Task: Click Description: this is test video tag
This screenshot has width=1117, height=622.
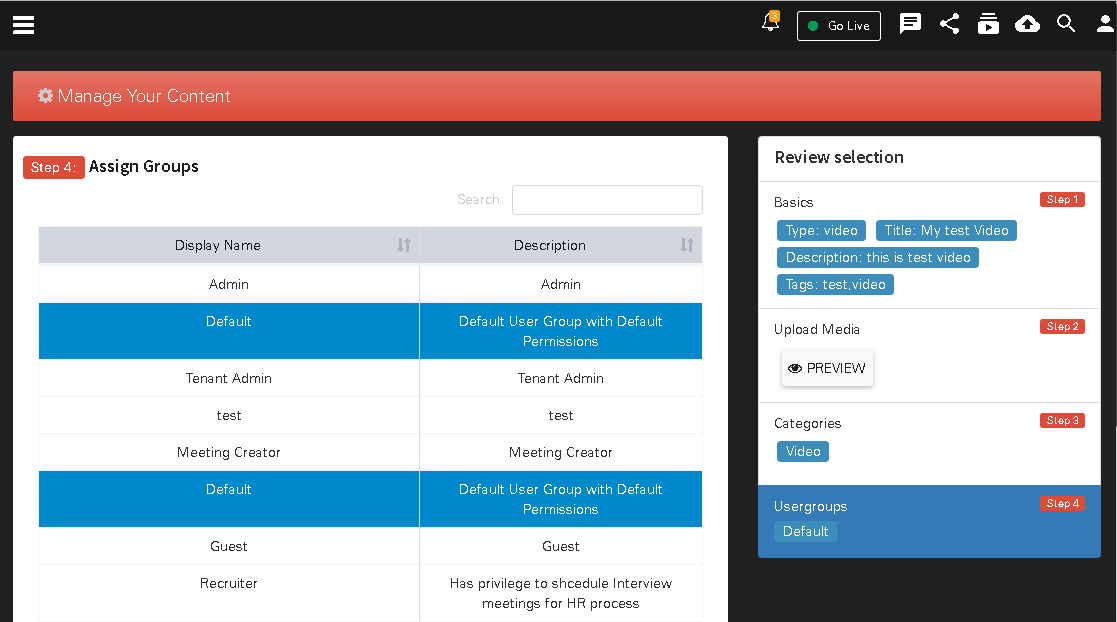Action: coord(878,257)
